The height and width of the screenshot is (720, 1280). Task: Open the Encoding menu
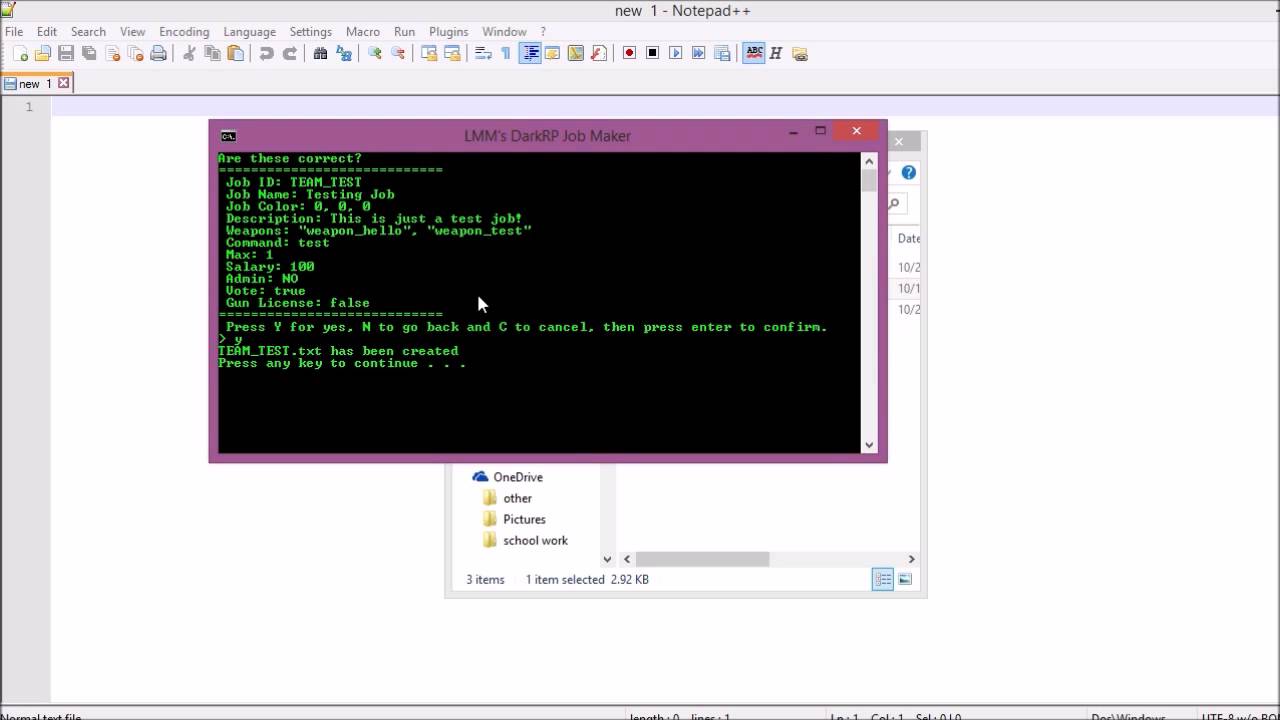point(184,32)
